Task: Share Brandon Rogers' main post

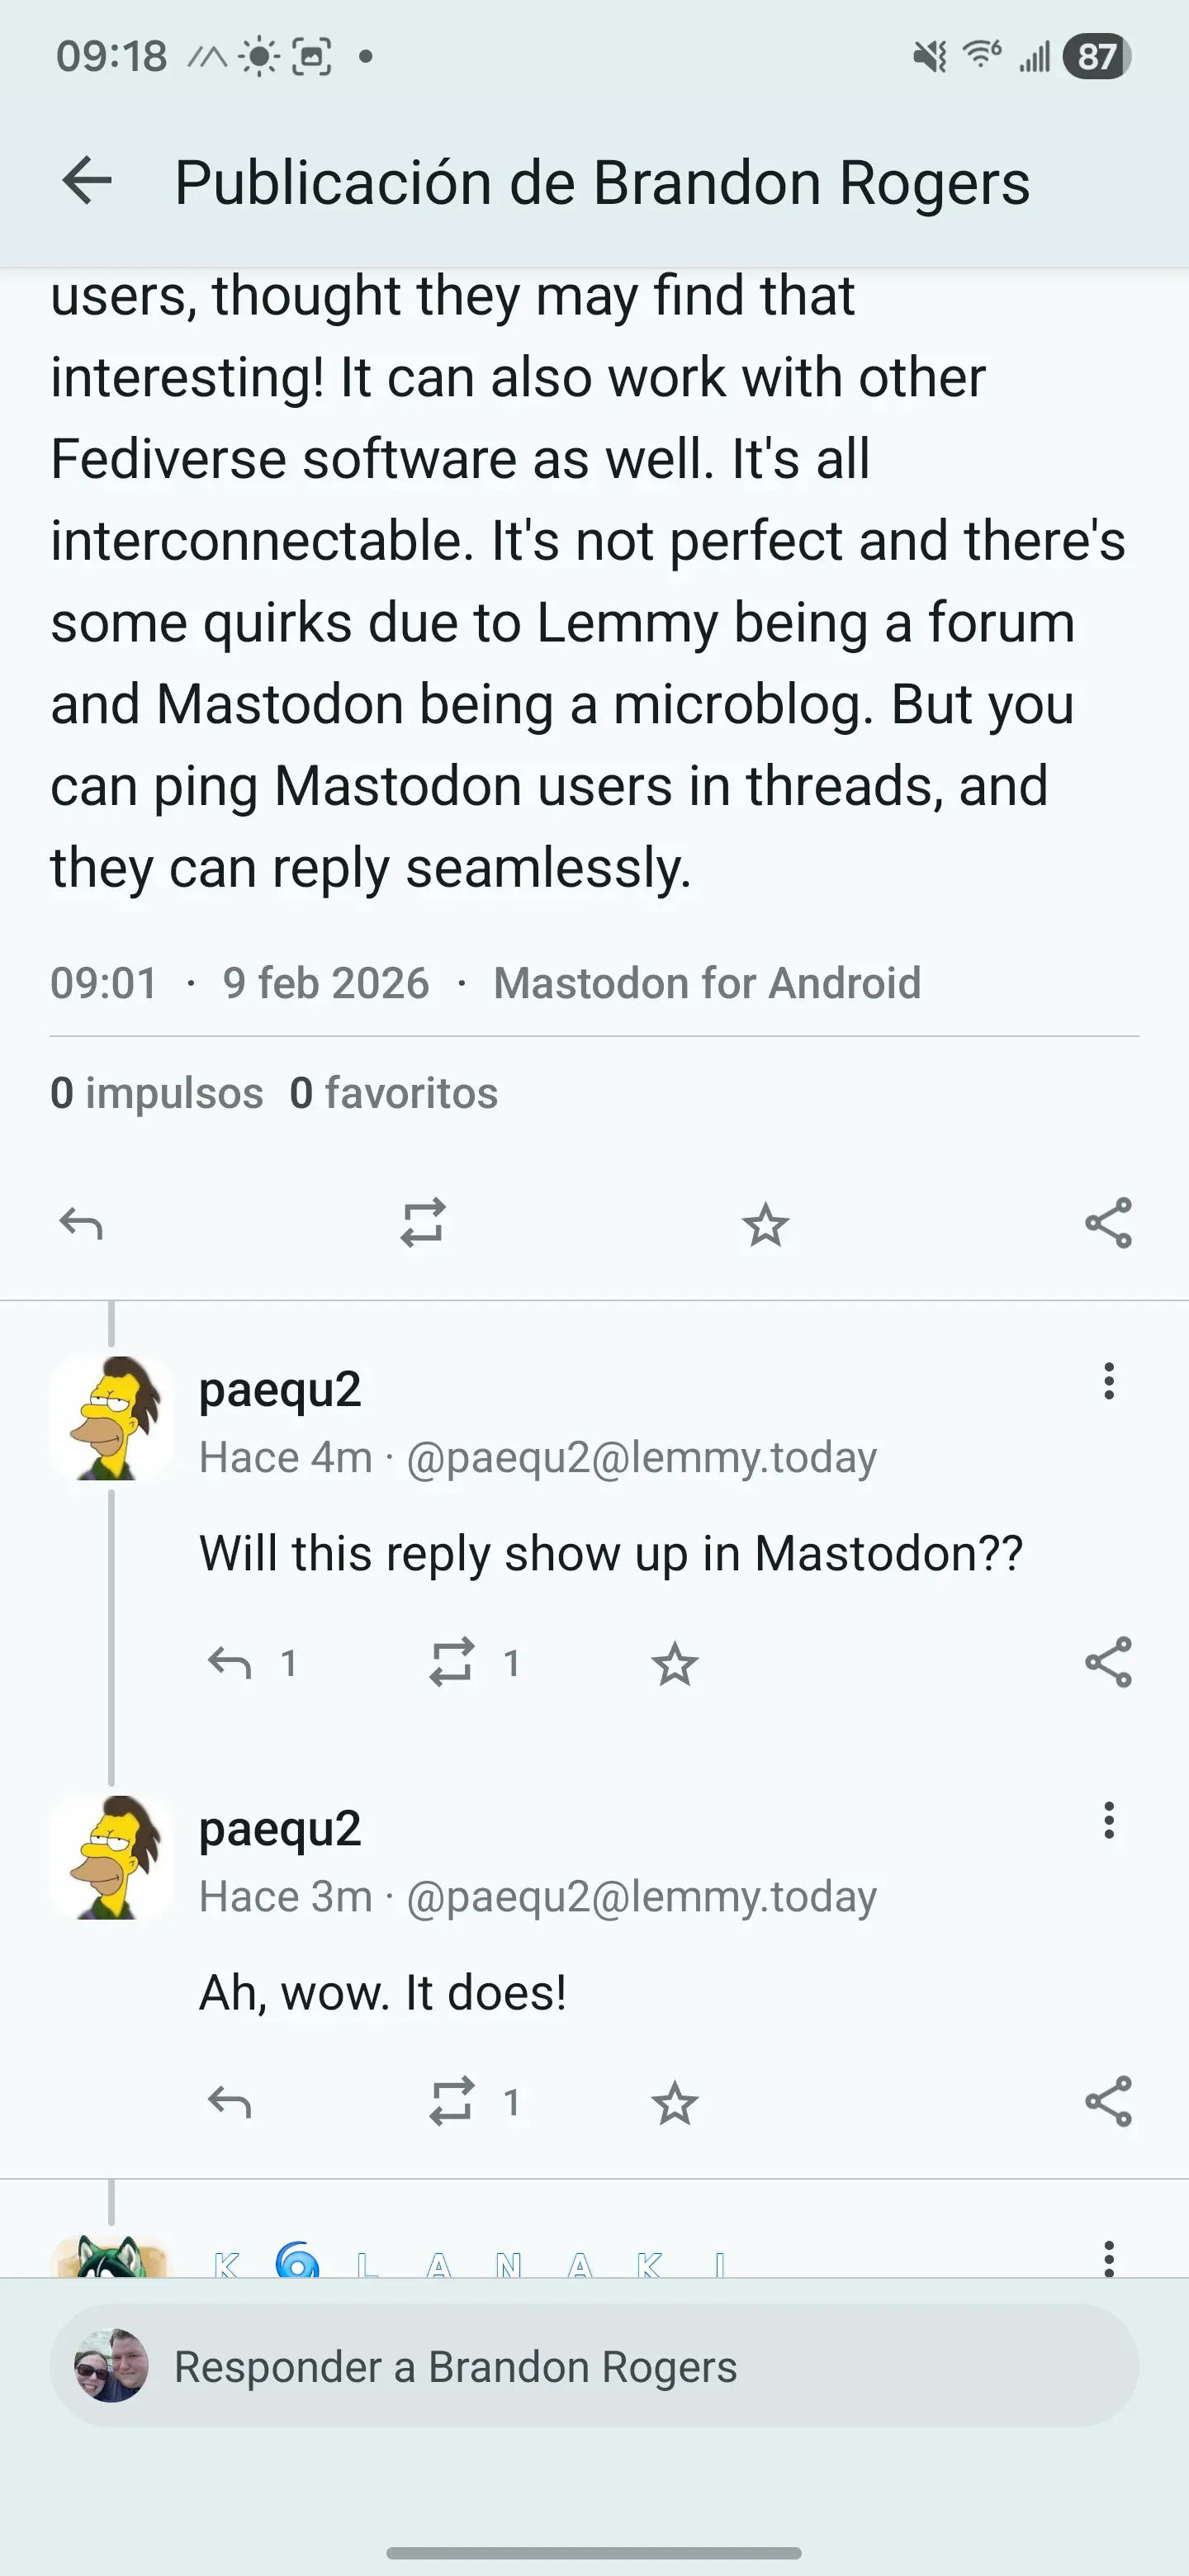Action: pyautogui.click(x=1108, y=1223)
